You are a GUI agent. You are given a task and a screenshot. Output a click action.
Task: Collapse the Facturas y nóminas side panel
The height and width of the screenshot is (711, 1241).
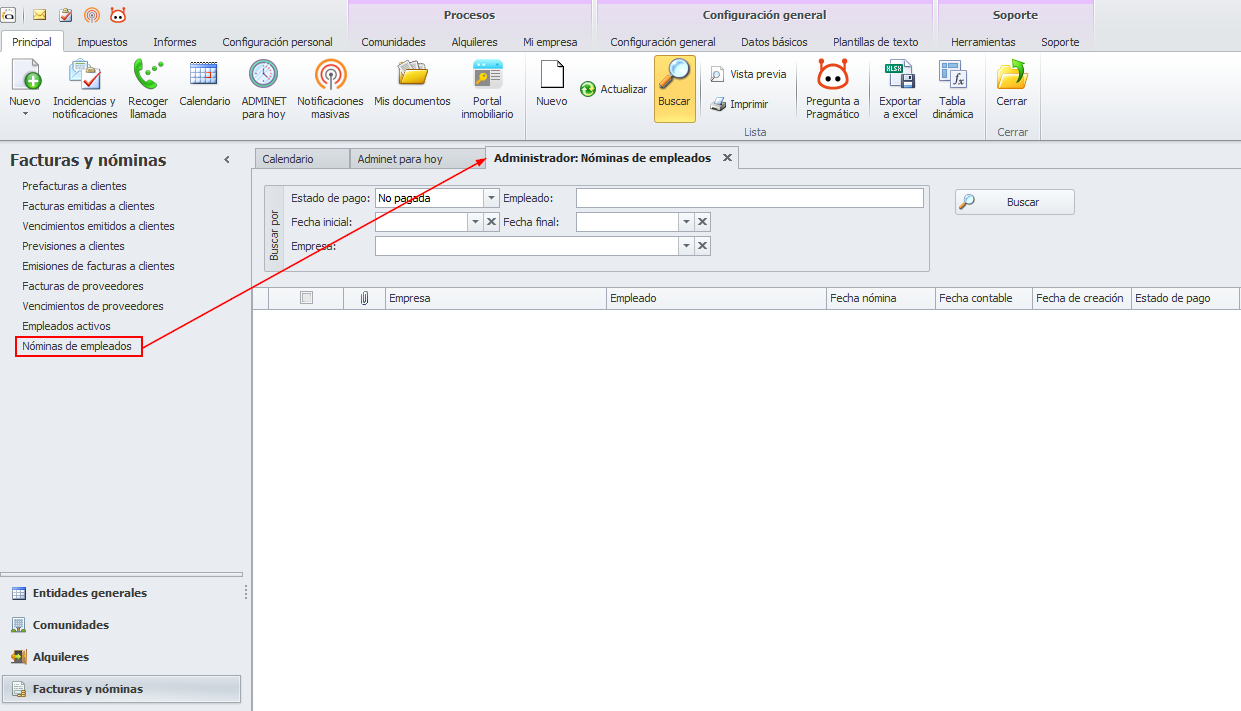pos(227,160)
